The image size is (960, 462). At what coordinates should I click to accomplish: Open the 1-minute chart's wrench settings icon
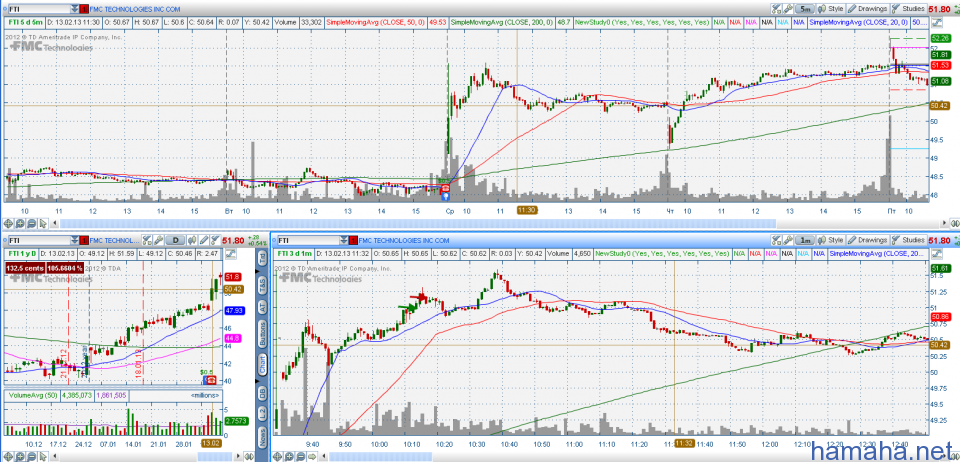[x=788, y=240]
